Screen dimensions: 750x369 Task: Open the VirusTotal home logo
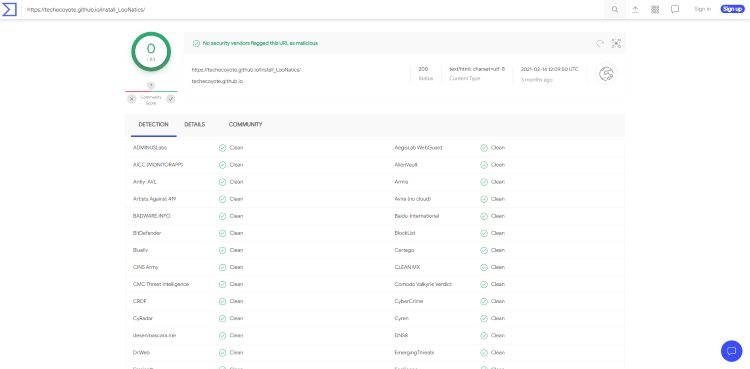[x=10, y=9]
